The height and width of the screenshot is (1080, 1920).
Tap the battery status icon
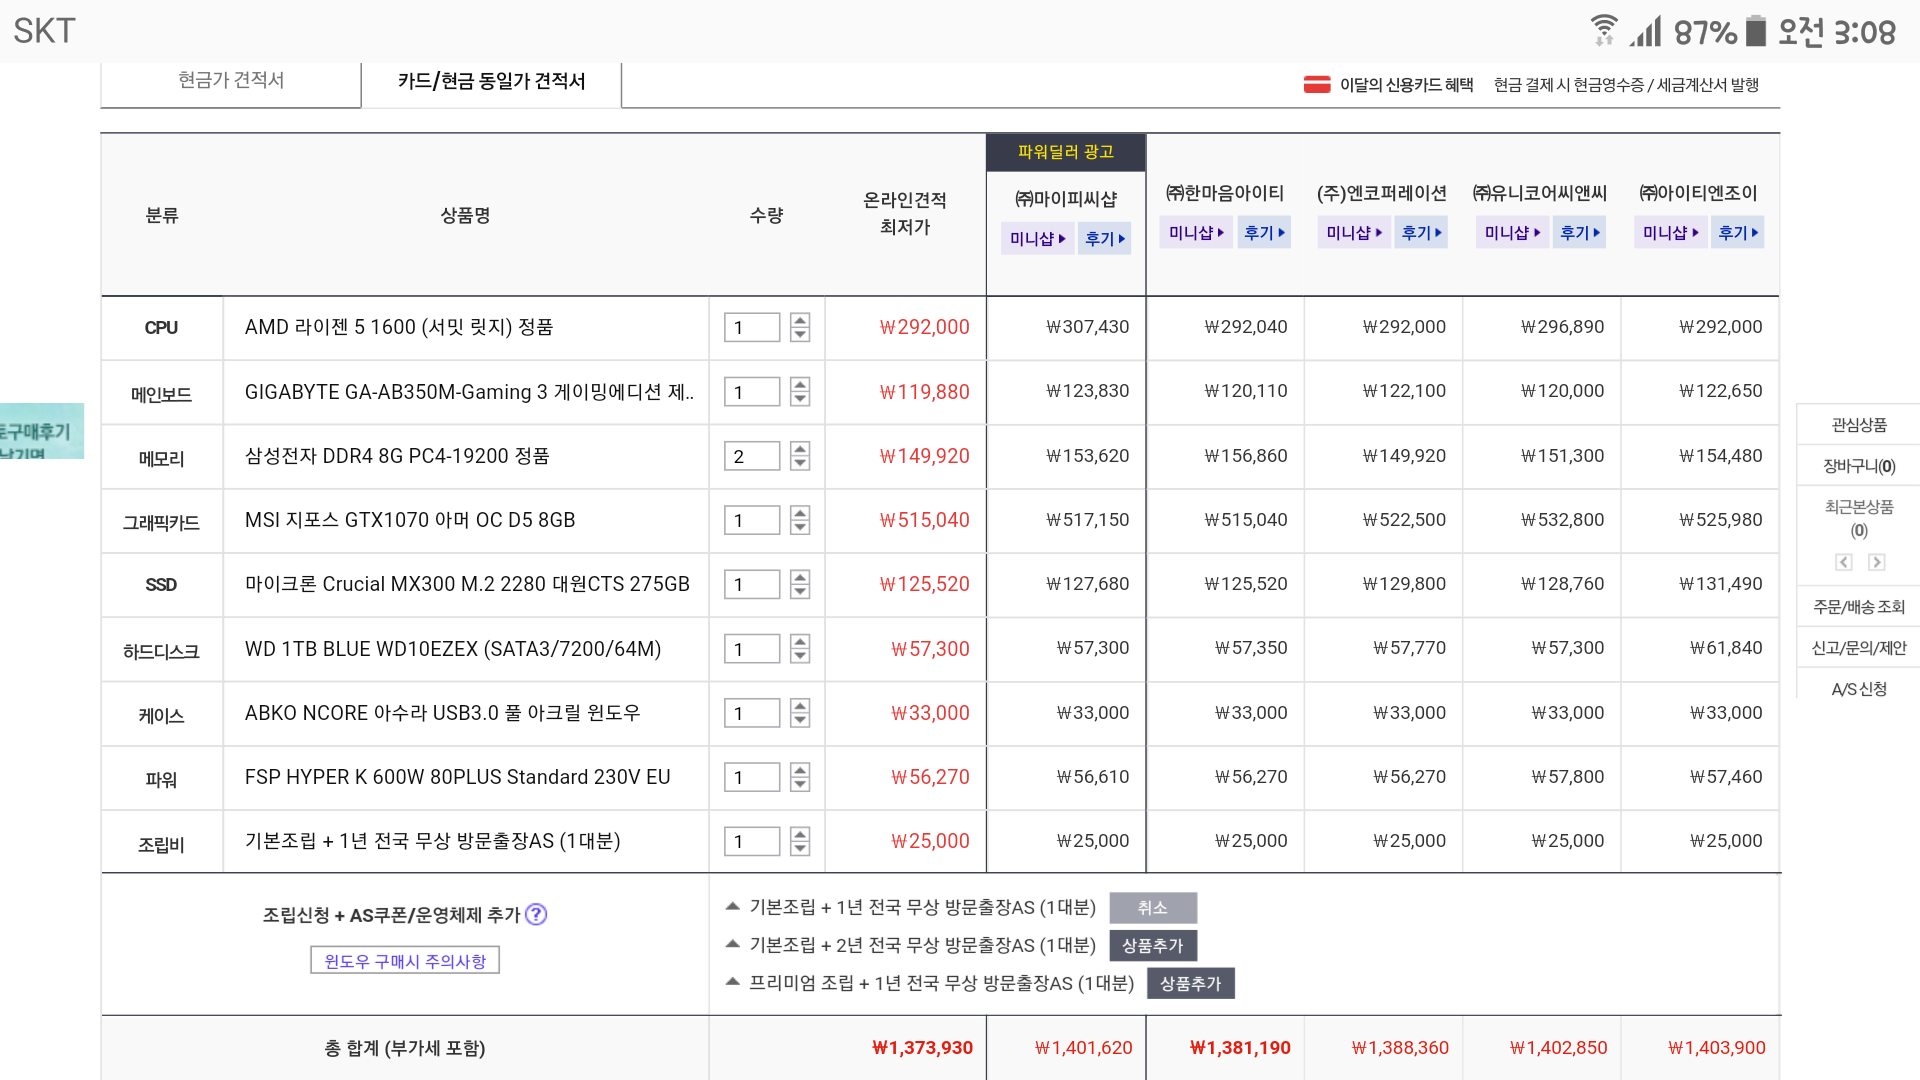point(1756,31)
